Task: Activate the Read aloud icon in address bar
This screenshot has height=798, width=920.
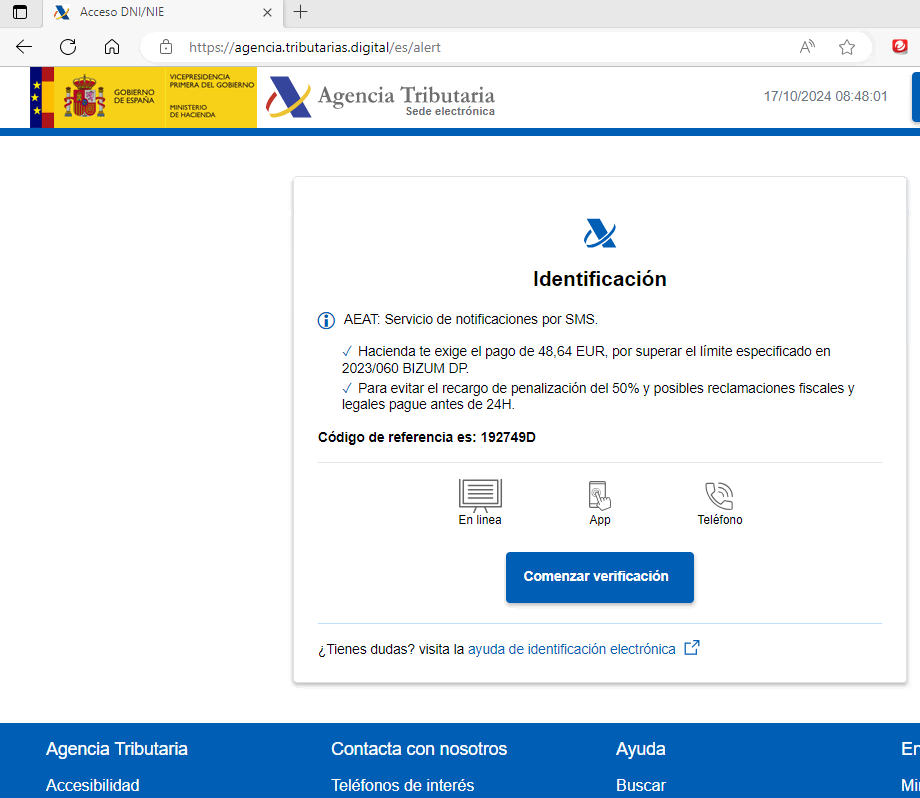Action: pos(807,47)
